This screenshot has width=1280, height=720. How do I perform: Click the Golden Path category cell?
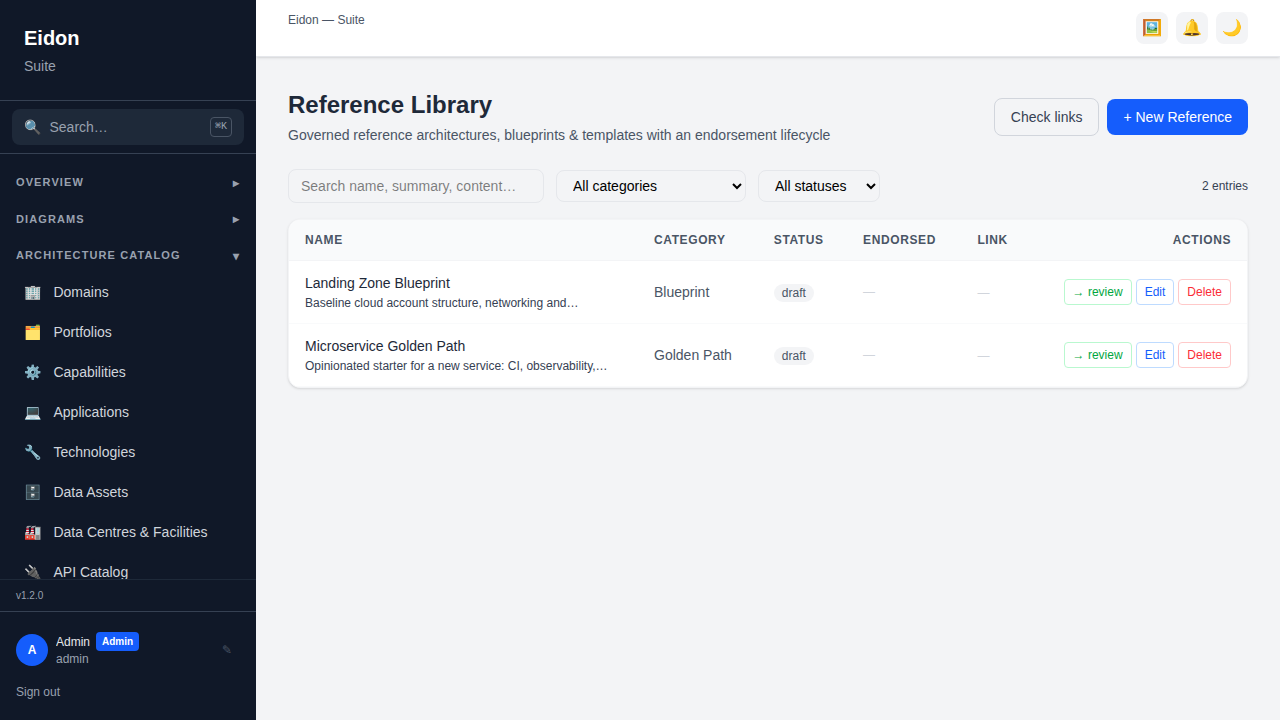(x=693, y=355)
